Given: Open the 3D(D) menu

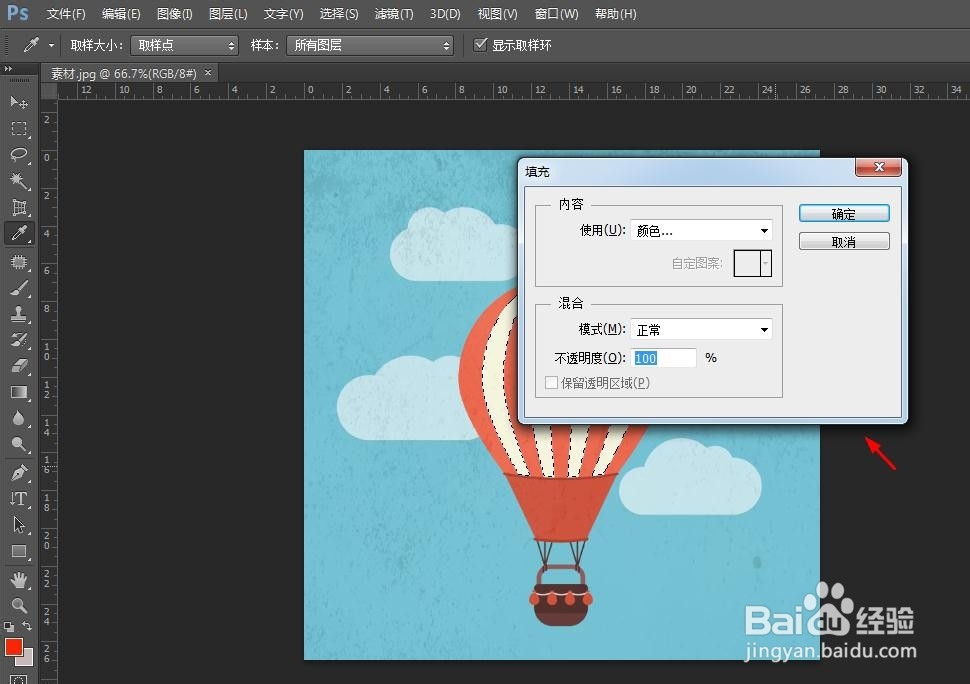Looking at the screenshot, I should tap(445, 14).
